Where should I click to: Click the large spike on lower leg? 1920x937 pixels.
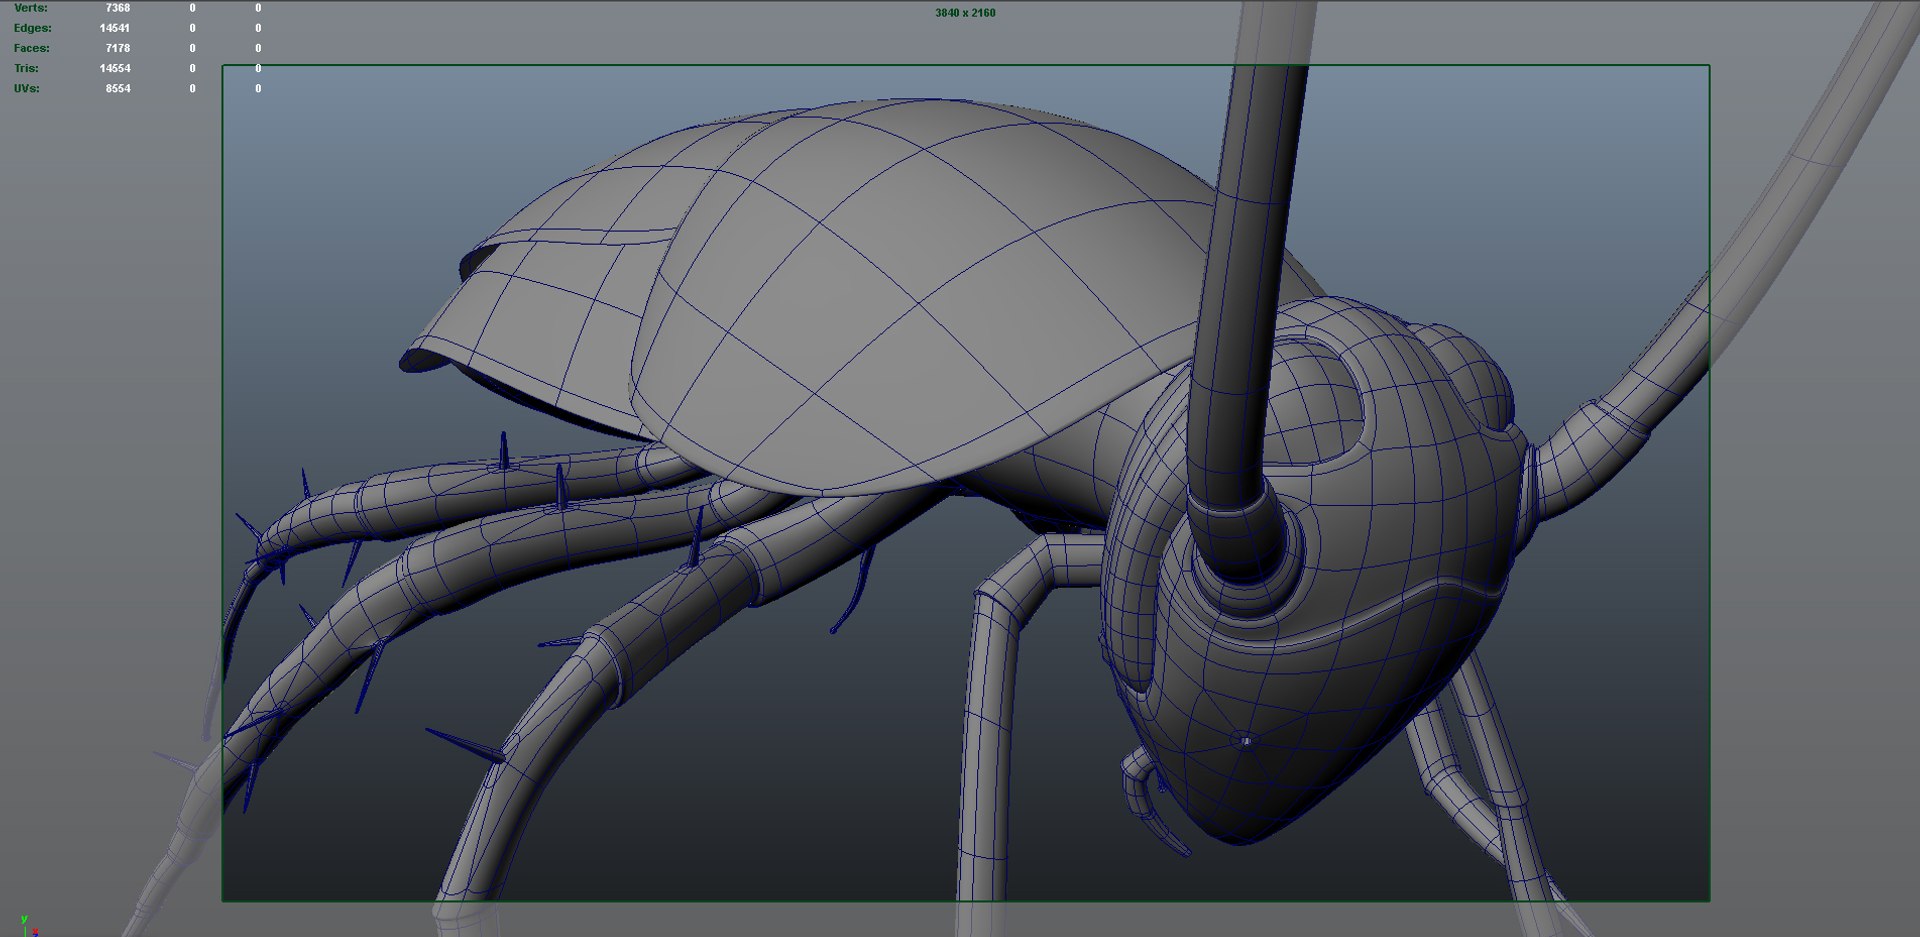(x=466, y=746)
